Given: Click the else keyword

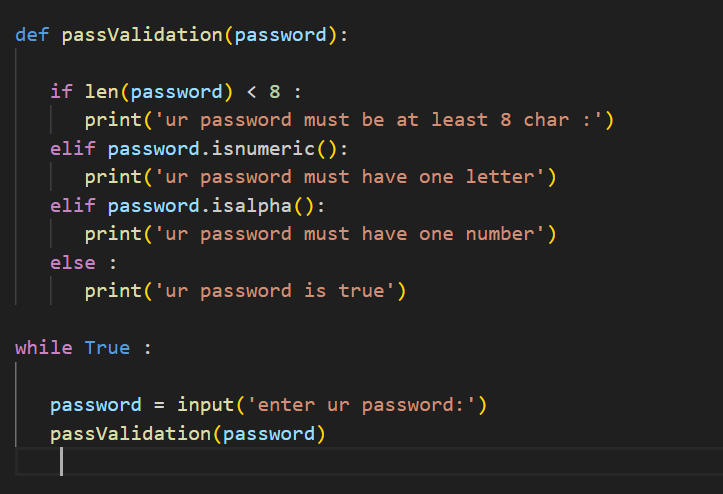Looking at the screenshot, I should click(73, 263).
